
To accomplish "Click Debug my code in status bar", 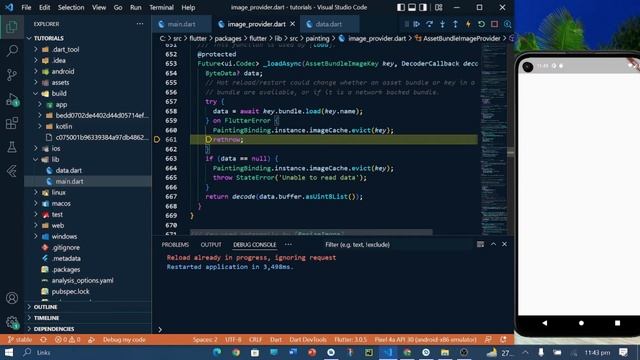I will 124,339.
